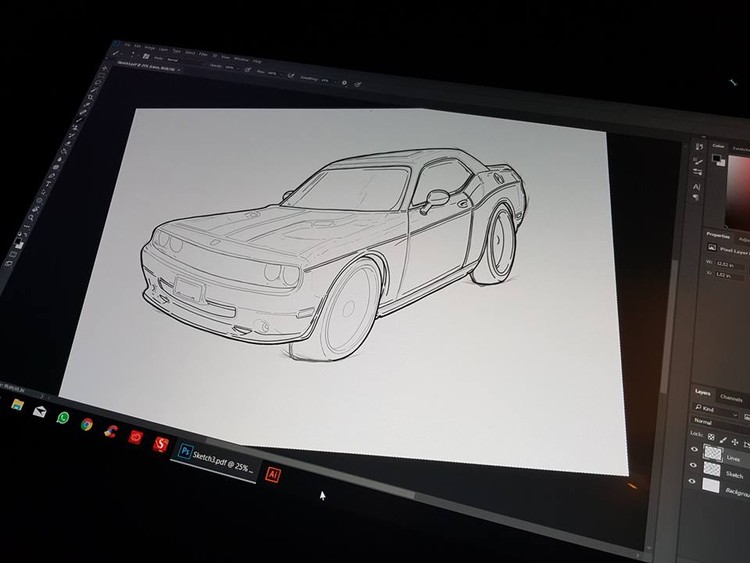Change screen mode at toolbar bottom
This screenshot has height=563, width=750.
[9, 264]
